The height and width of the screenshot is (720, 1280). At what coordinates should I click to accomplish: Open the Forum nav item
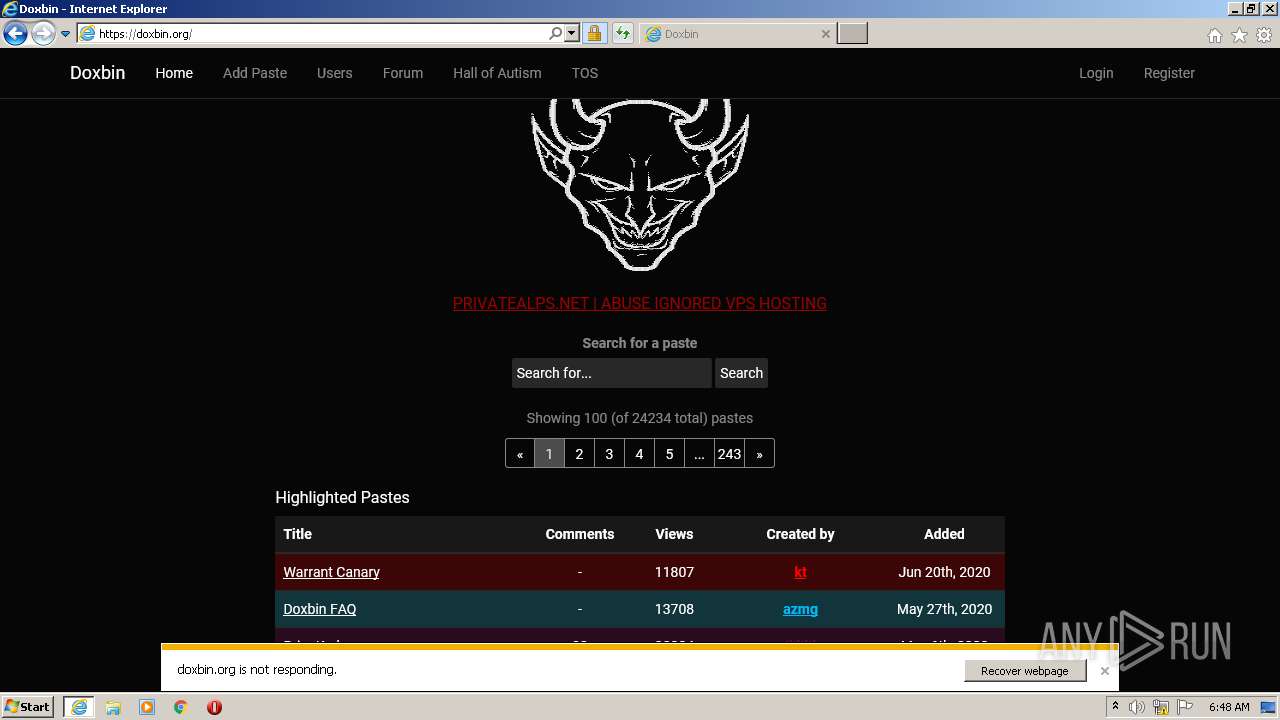(403, 73)
